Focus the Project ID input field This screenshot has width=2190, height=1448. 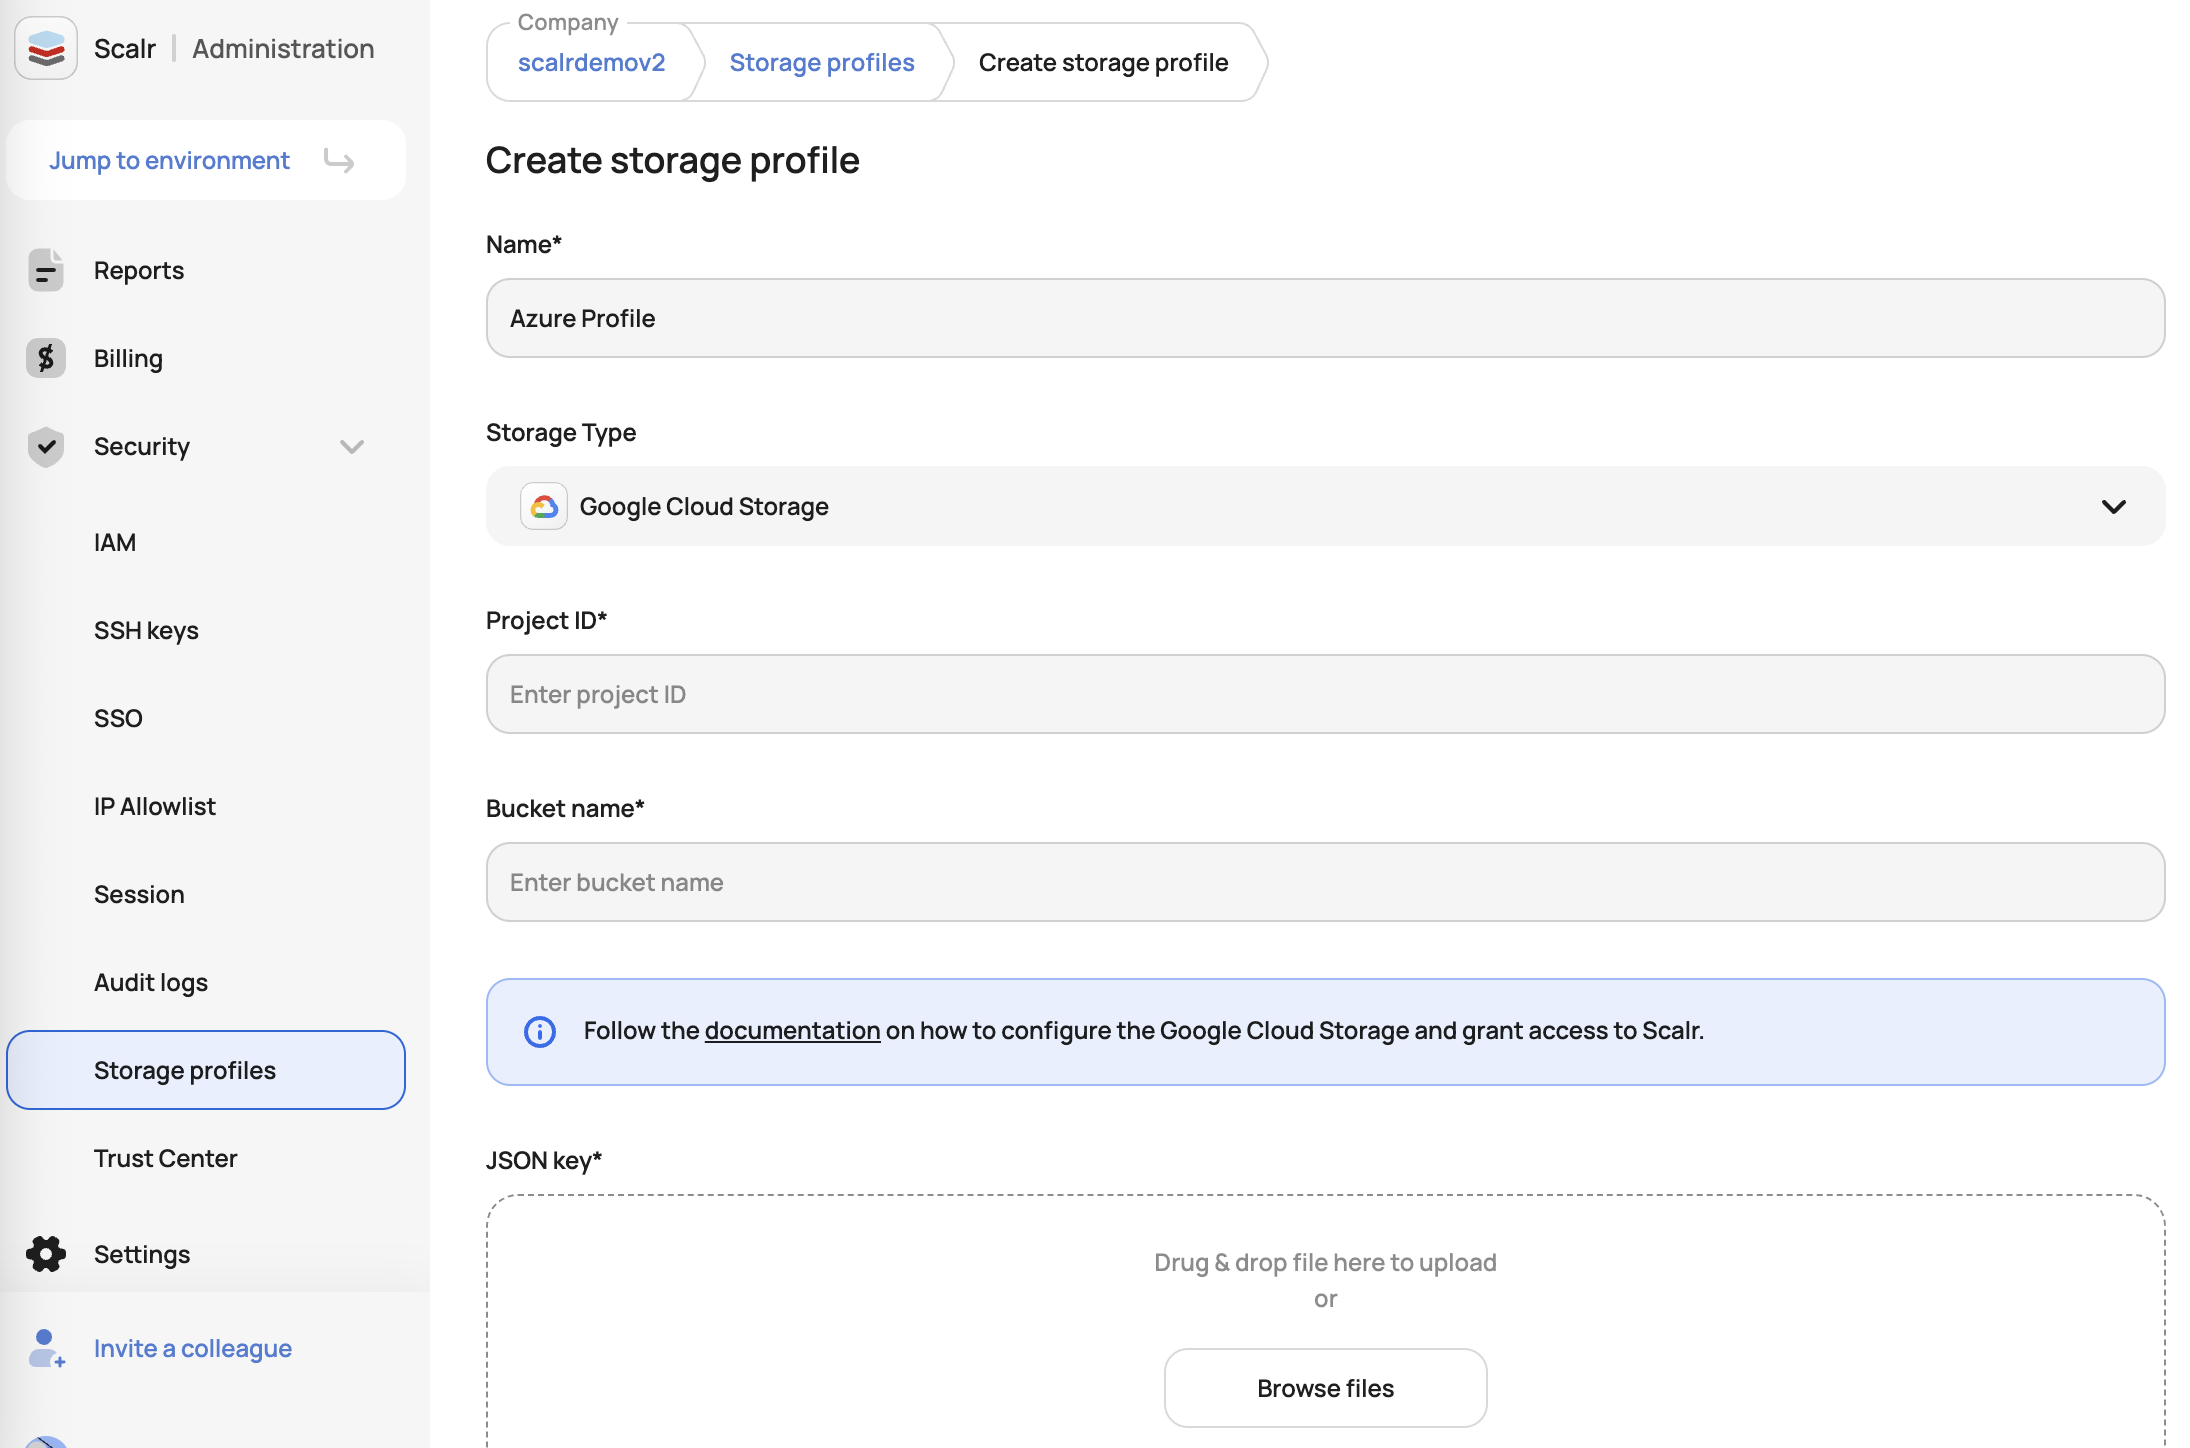click(1325, 694)
